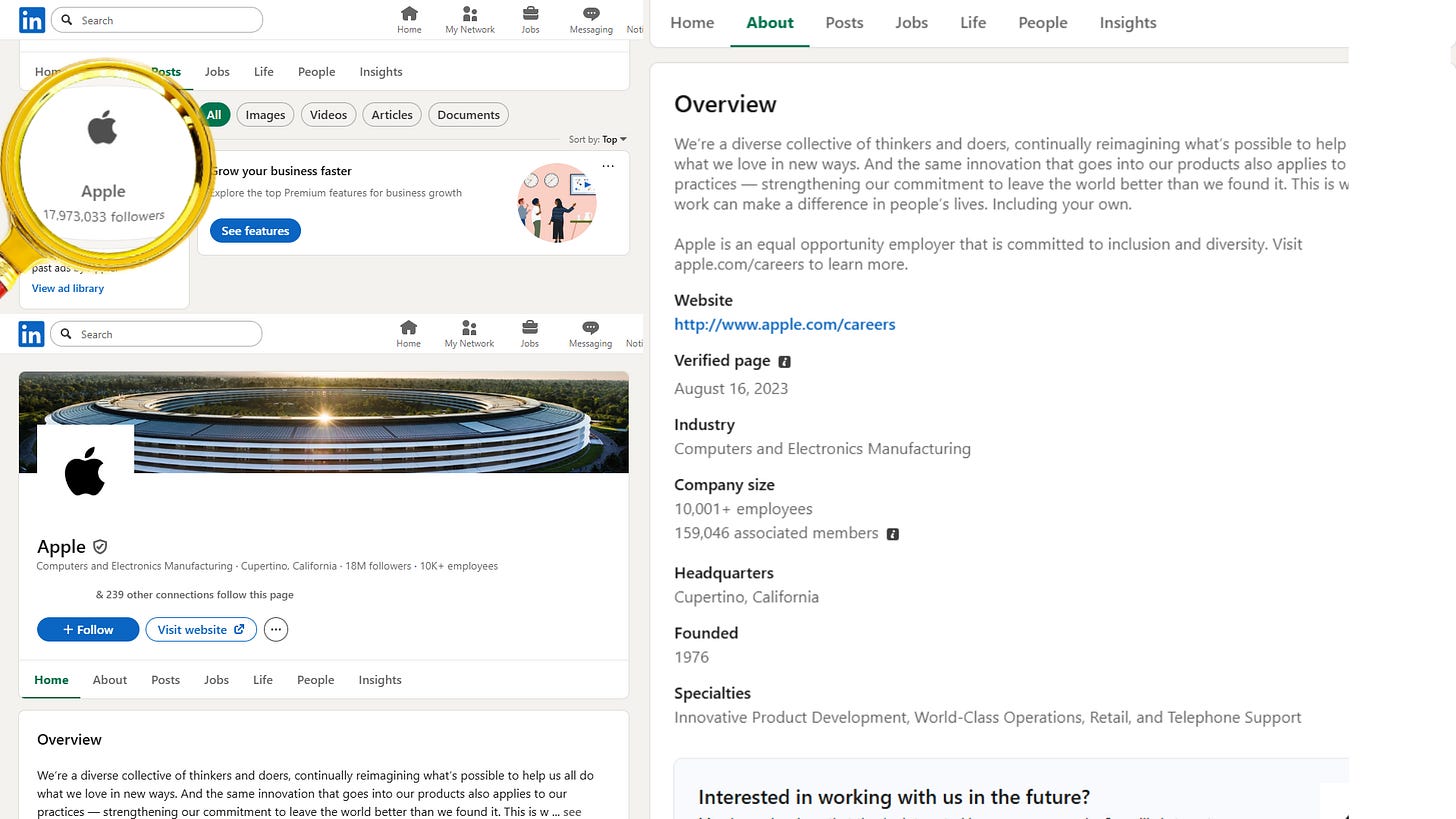Click the Premium features illustration on the ad card
This screenshot has width=1456, height=819.
point(557,202)
